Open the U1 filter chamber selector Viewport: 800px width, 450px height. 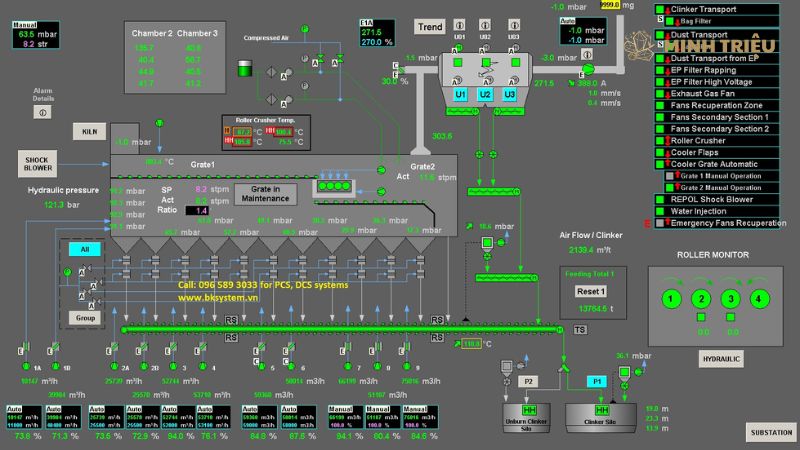(x=461, y=94)
